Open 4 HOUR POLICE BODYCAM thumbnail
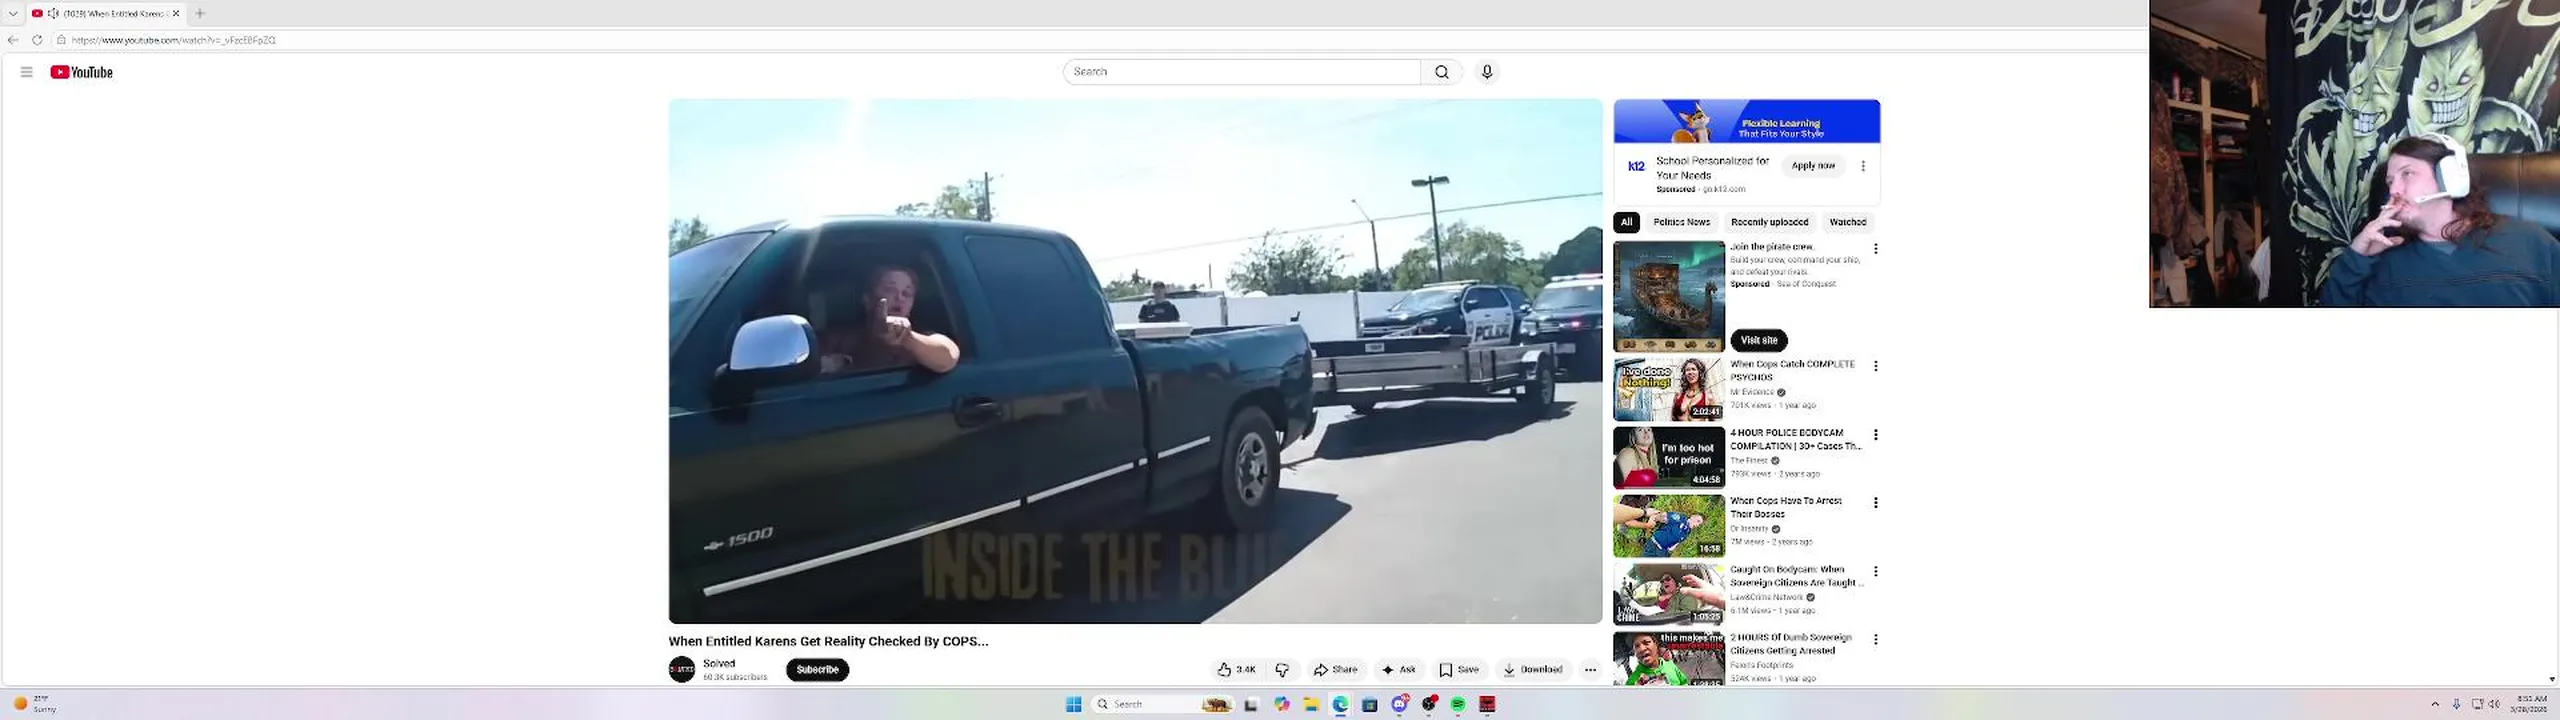 [1668, 457]
